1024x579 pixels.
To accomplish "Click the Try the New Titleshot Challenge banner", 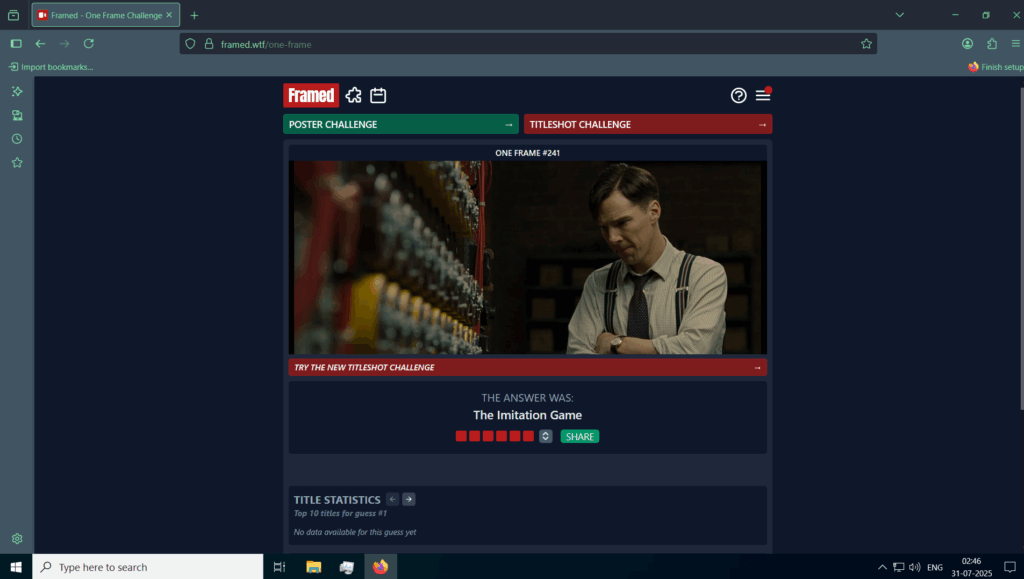I will click(527, 367).
